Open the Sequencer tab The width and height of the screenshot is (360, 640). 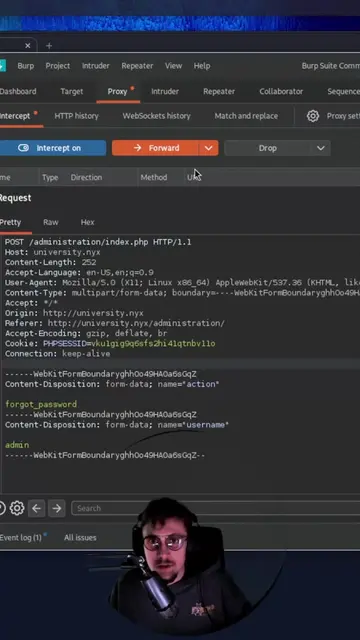[x=343, y=91]
